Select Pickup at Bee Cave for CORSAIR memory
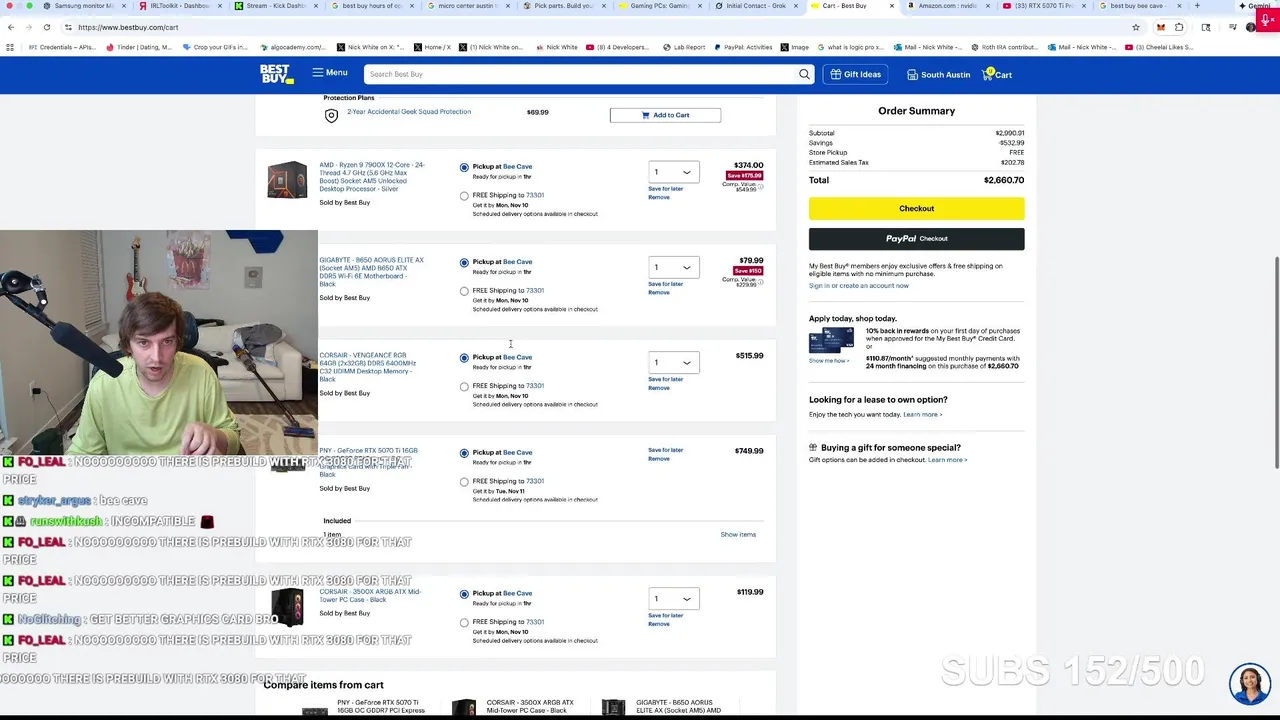Screen dimensions: 1280x720 (x=464, y=357)
